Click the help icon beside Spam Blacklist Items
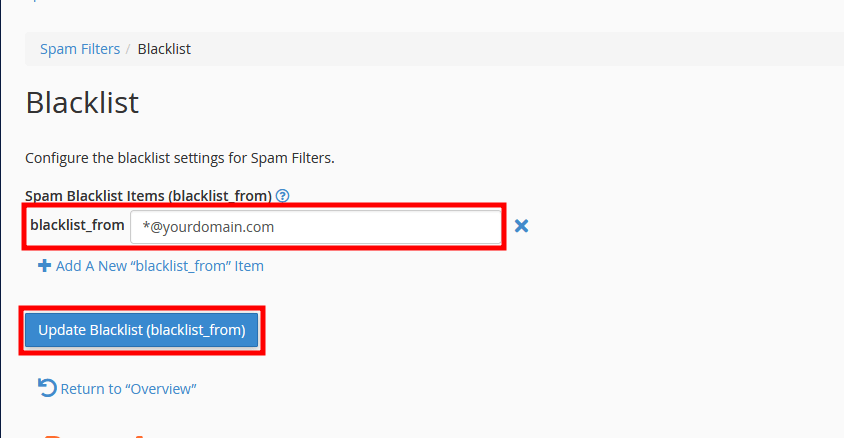 (282, 196)
